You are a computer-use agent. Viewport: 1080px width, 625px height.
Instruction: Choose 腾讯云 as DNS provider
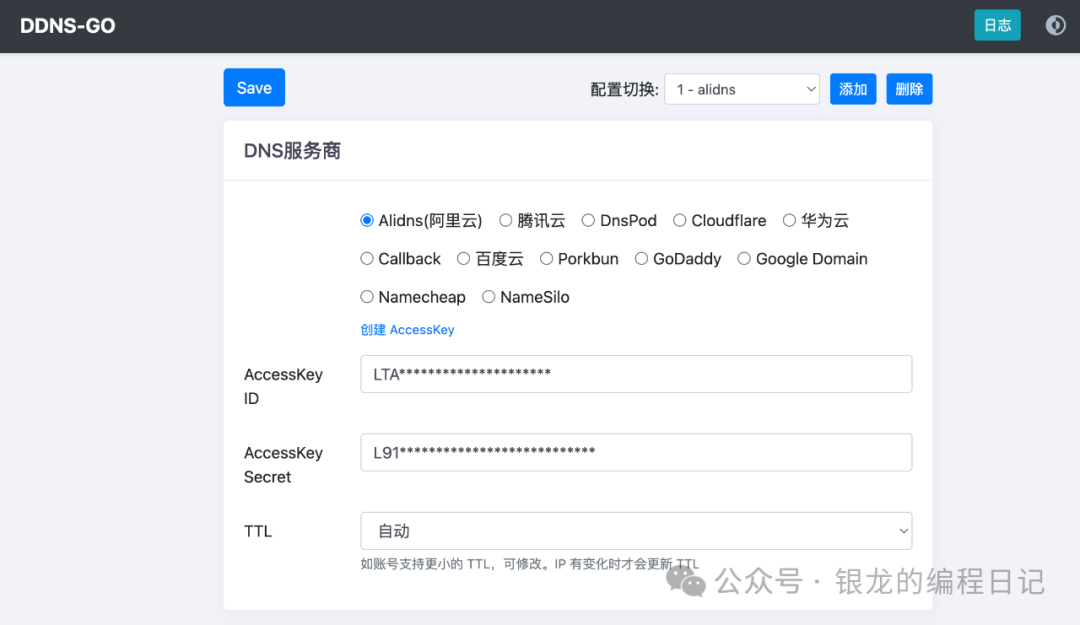[506, 220]
